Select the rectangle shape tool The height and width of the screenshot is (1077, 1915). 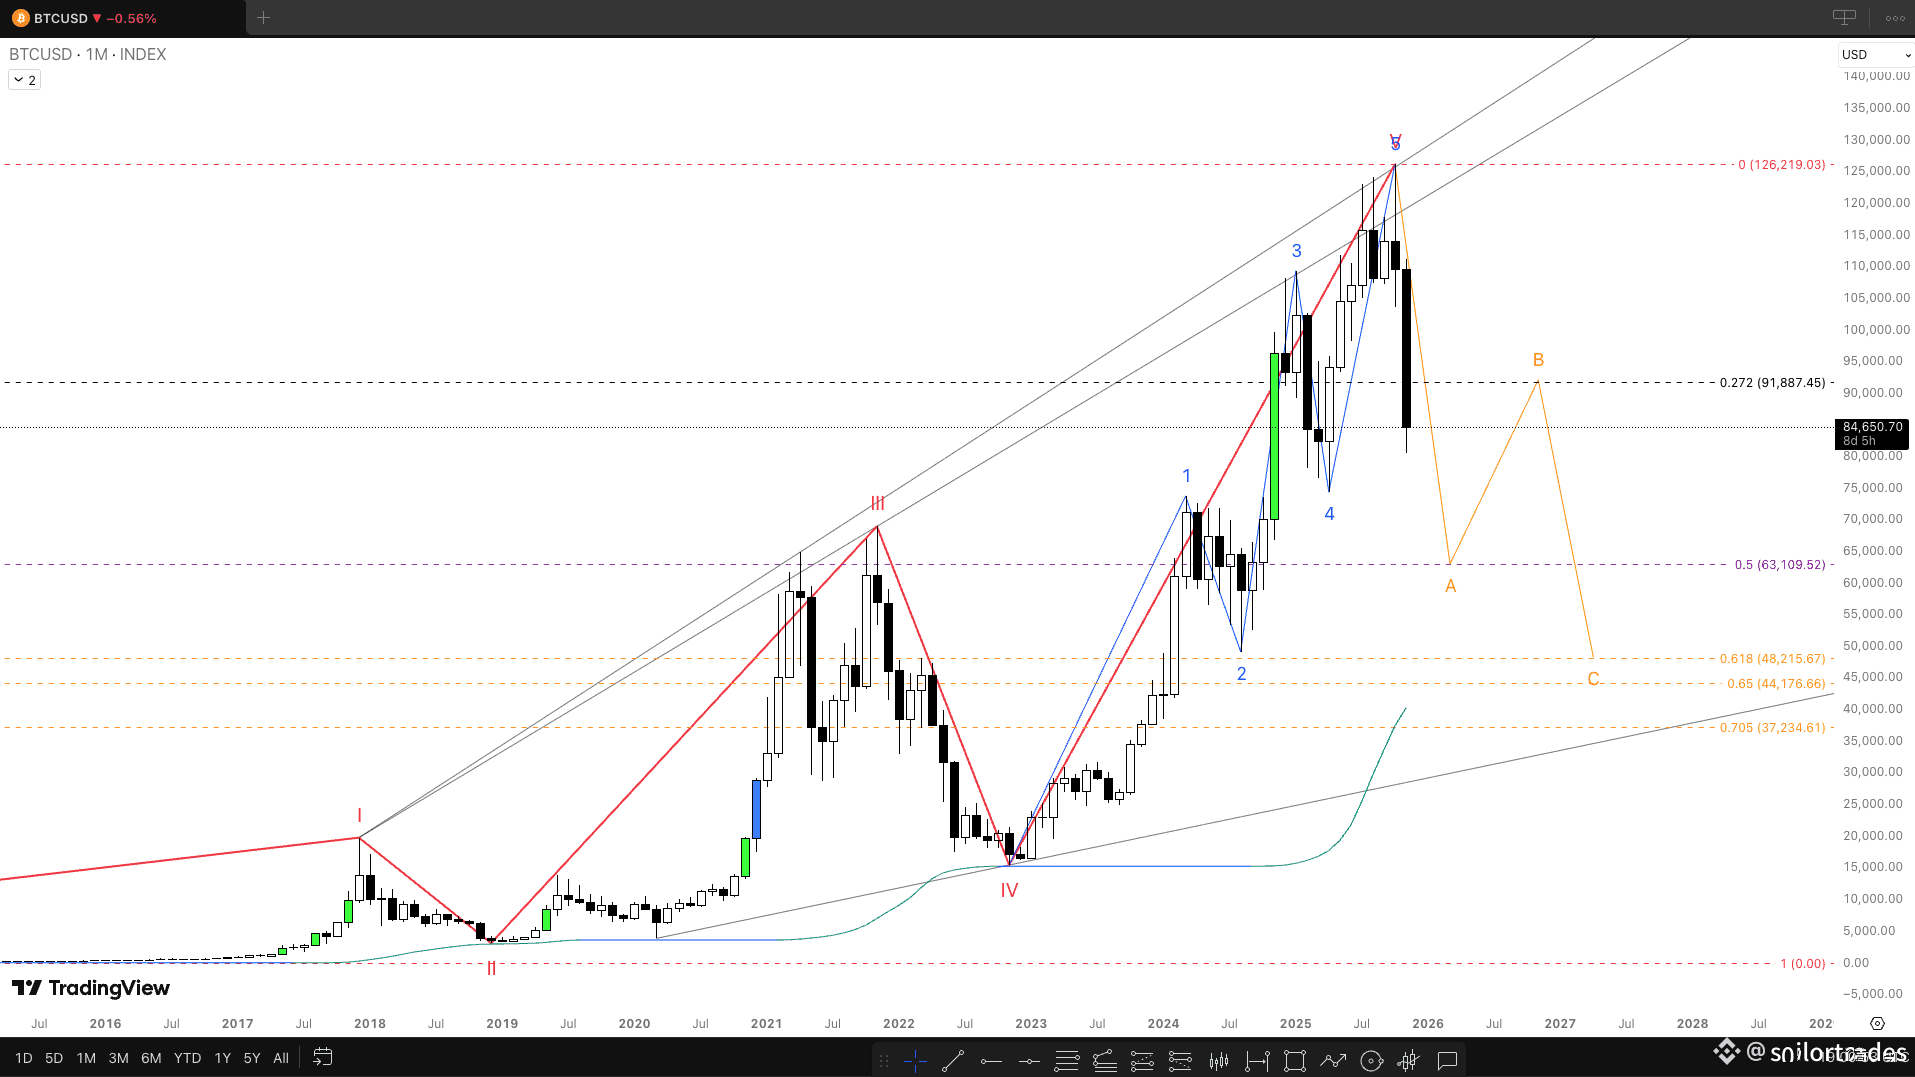tap(1295, 1060)
